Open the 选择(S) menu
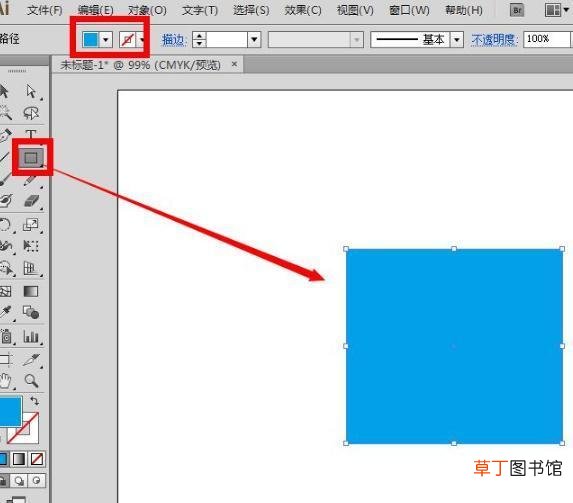This screenshot has height=503, width=573. click(251, 10)
